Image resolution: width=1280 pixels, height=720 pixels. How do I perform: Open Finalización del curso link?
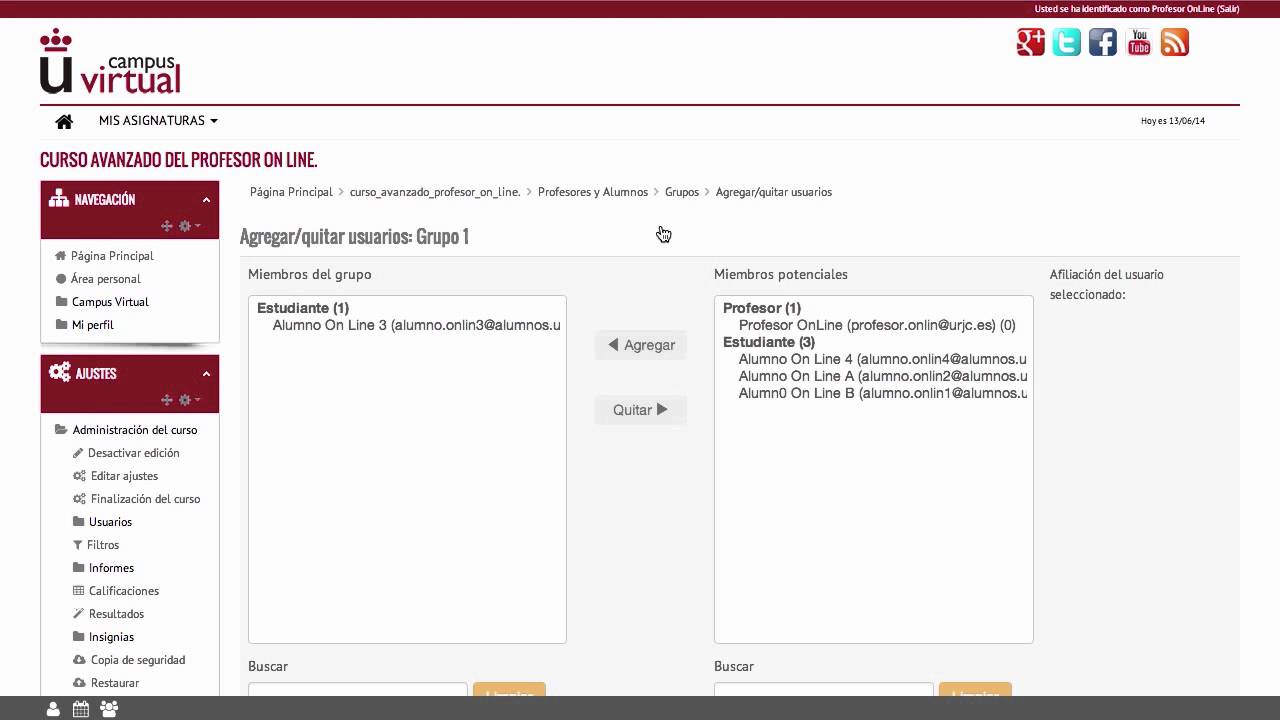click(145, 499)
